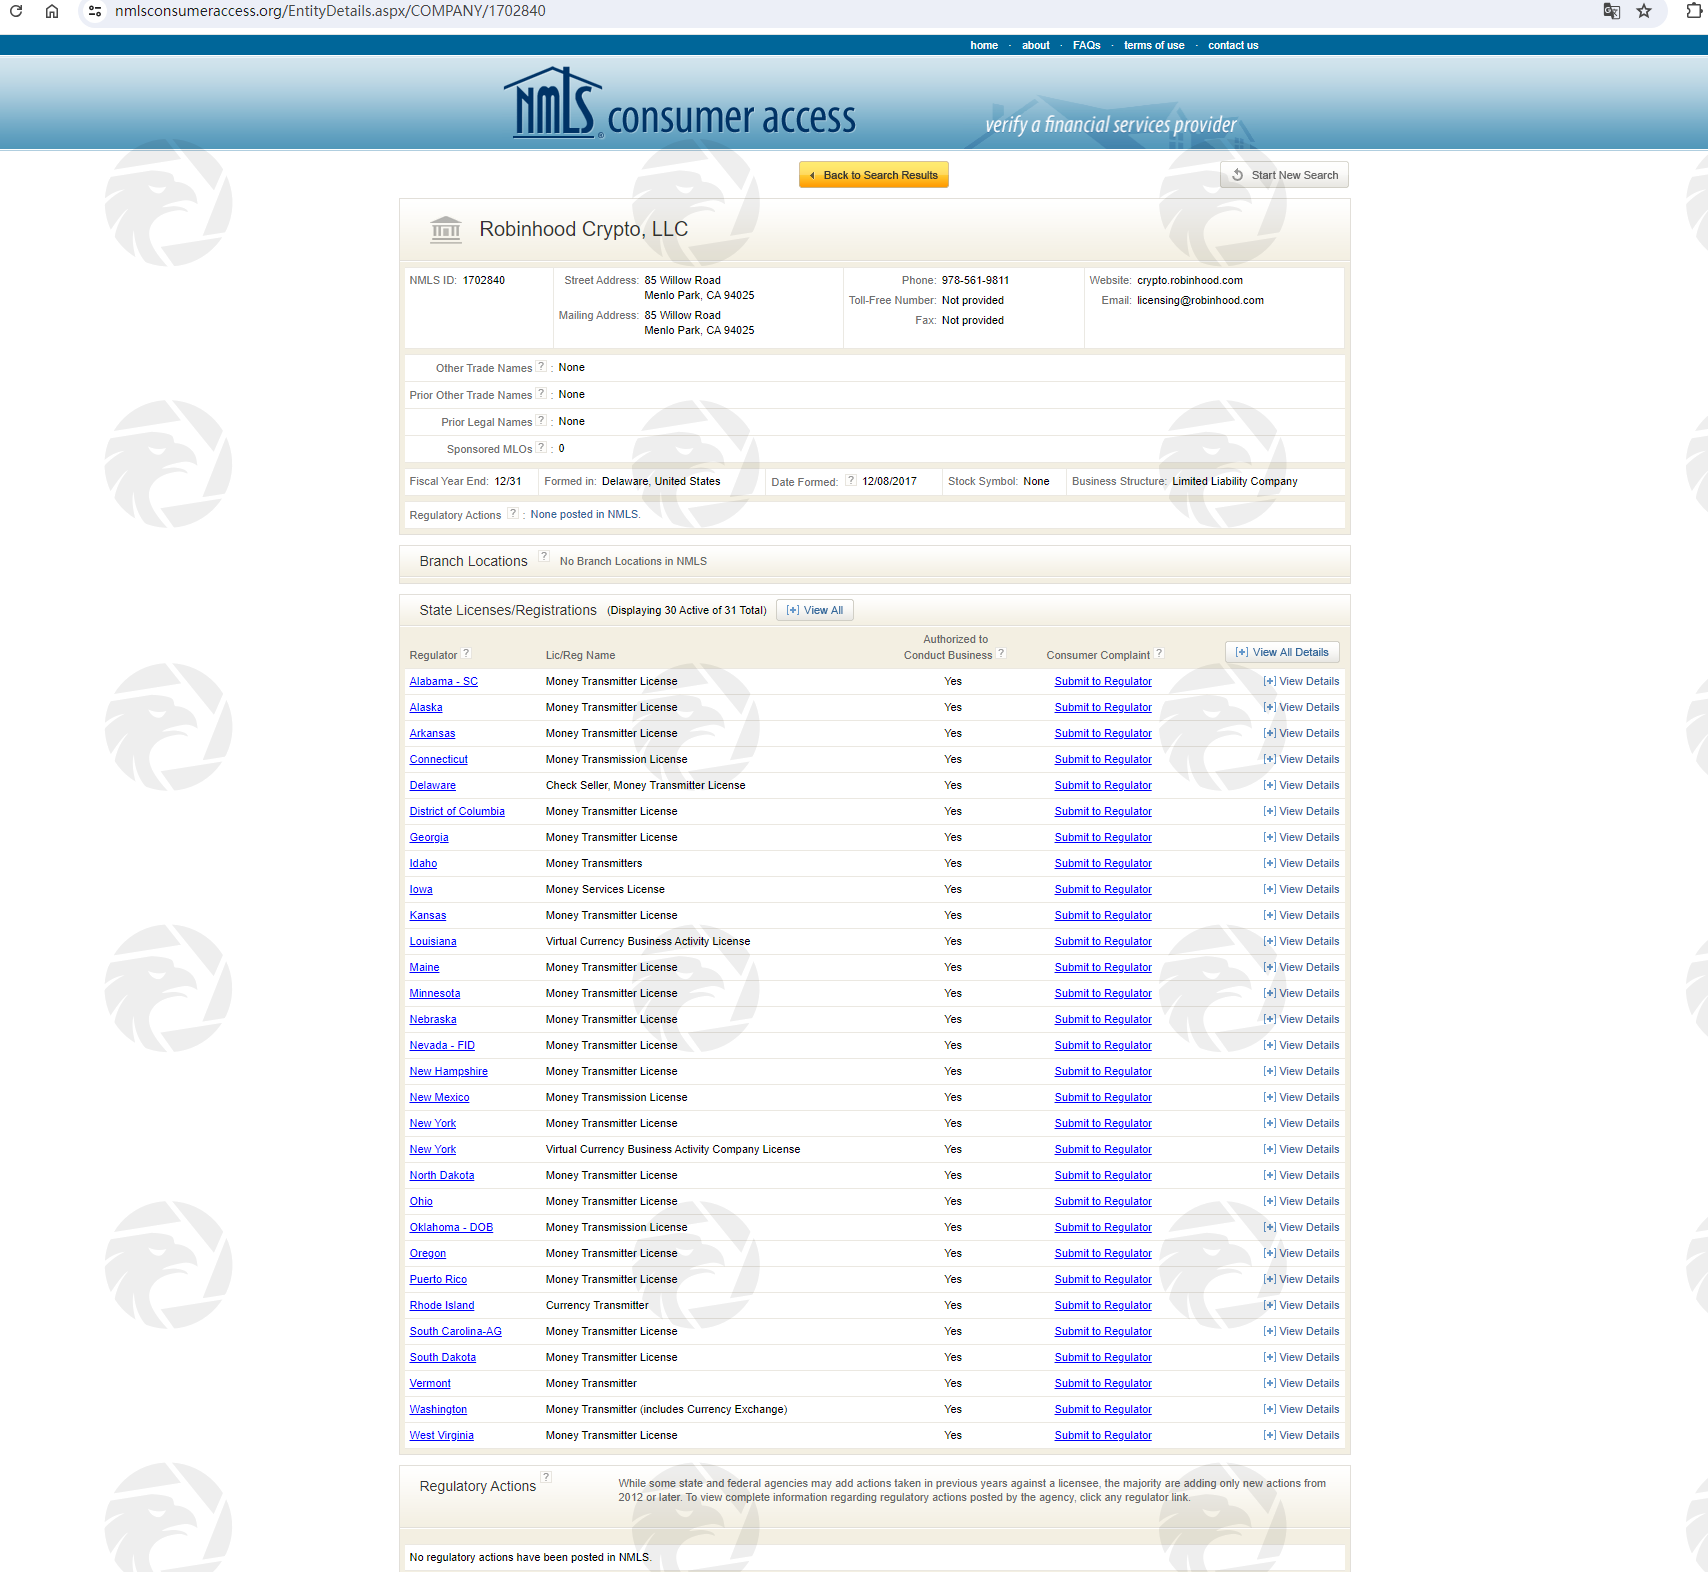Viewport: 1708px width, 1572px height.
Task: Open help icon next to Date Formed
Action: pos(851,480)
